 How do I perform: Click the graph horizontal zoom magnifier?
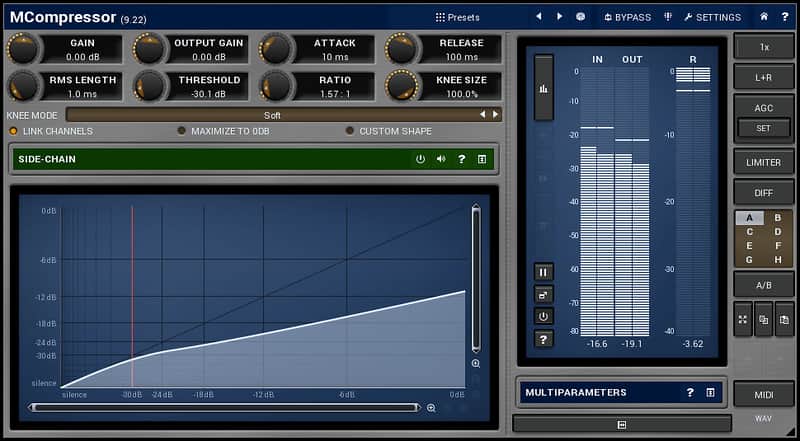[431, 408]
